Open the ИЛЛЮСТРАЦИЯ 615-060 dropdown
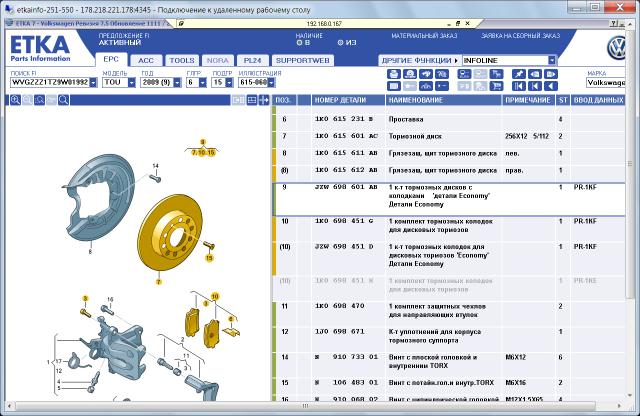This screenshot has width=640, height=416. click(x=271, y=82)
